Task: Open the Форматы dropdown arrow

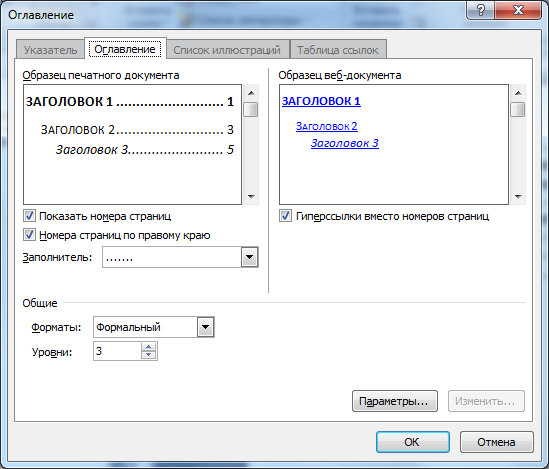Action: (206, 327)
